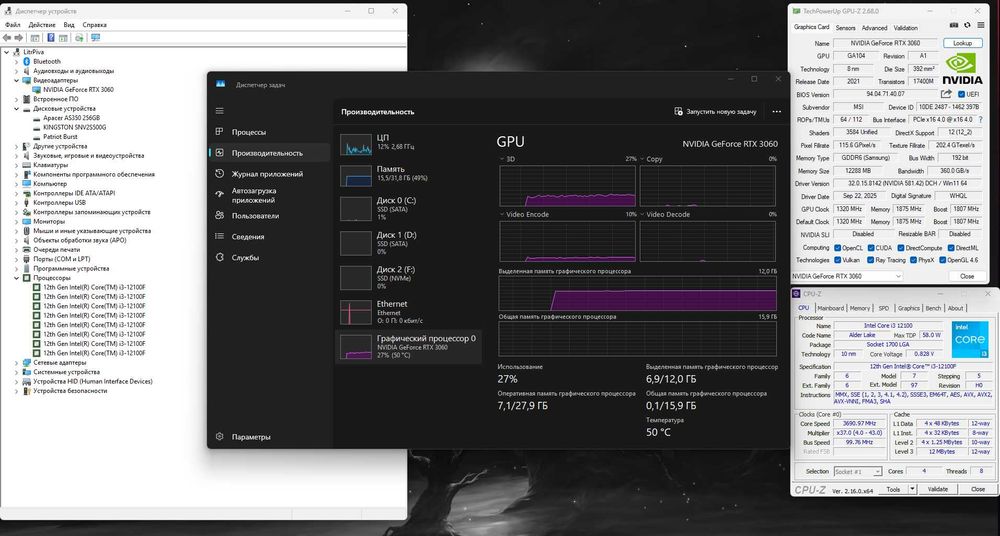The width and height of the screenshot is (1000, 536).
Task: Click the Bus Interface question mark in GPU-Z
Action: tap(980, 120)
